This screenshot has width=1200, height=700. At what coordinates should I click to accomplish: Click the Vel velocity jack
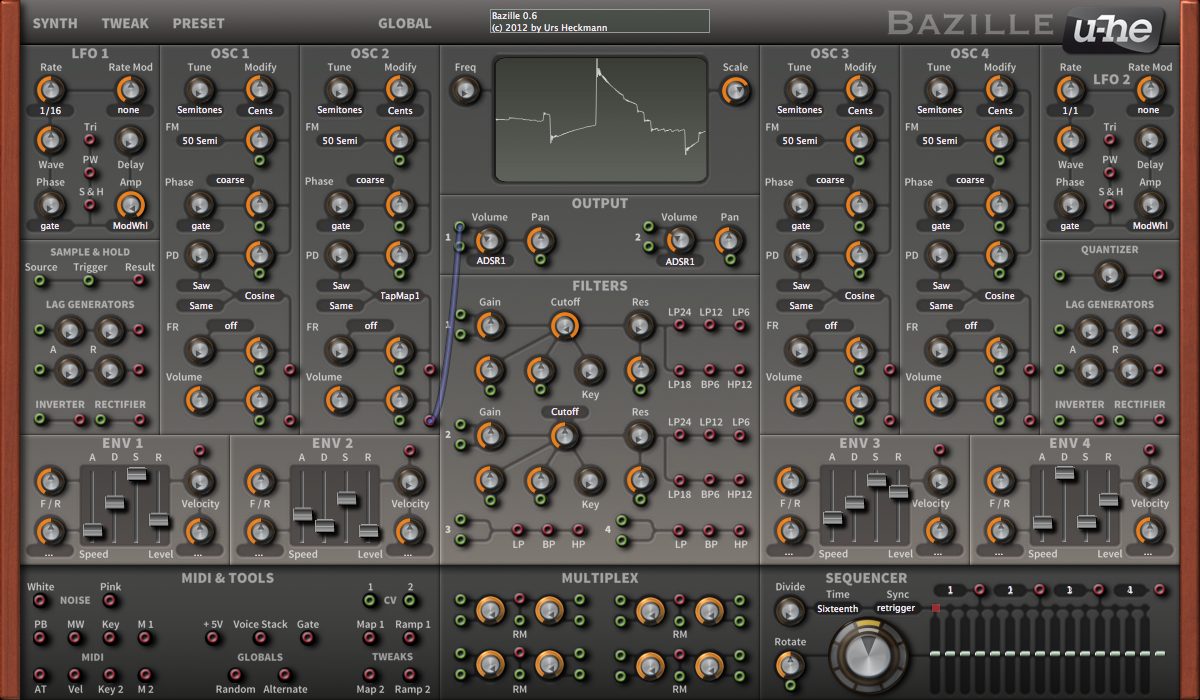click(75, 675)
